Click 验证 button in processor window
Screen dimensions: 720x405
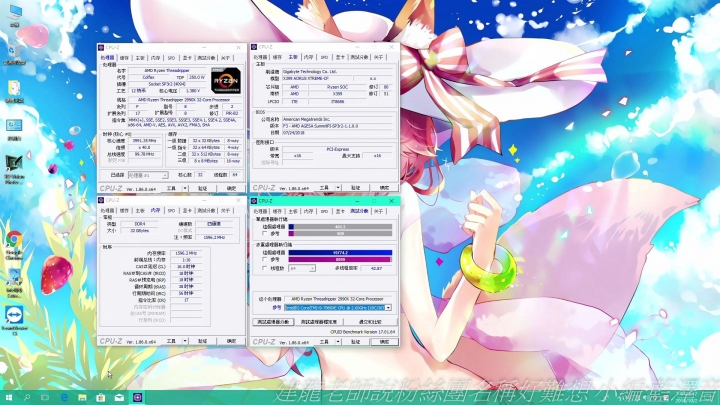(x=202, y=188)
